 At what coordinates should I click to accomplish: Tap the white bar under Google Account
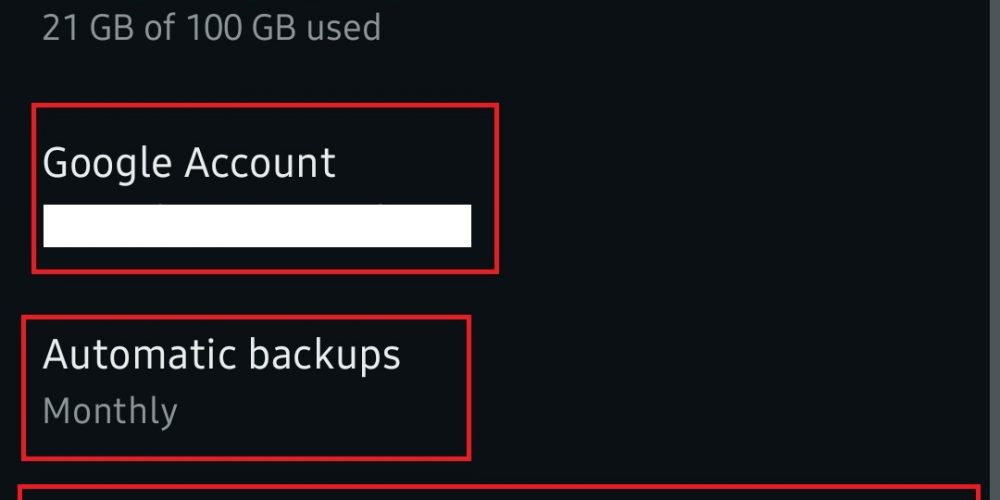[257, 226]
